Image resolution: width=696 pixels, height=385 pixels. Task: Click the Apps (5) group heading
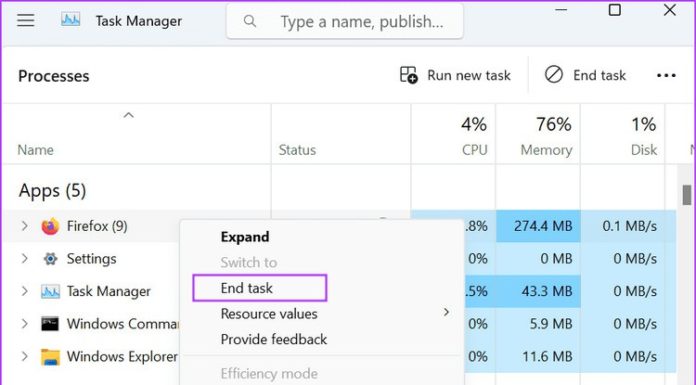[52, 191]
